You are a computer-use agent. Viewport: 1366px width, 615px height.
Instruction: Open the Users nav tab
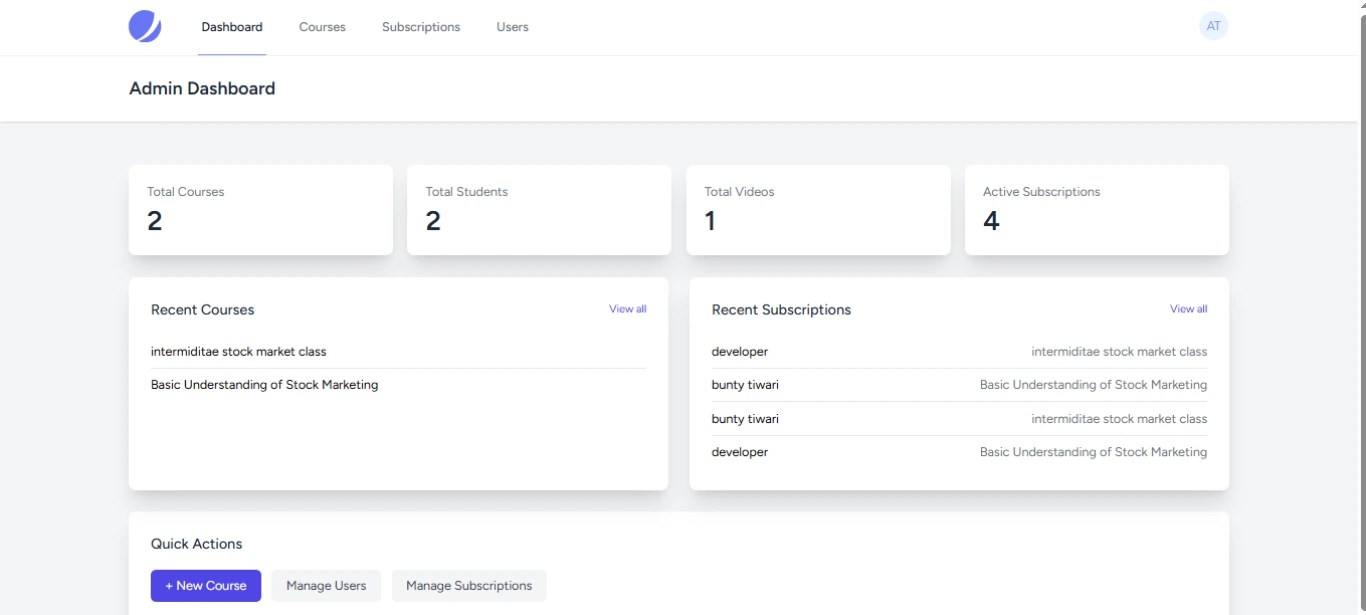512,27
